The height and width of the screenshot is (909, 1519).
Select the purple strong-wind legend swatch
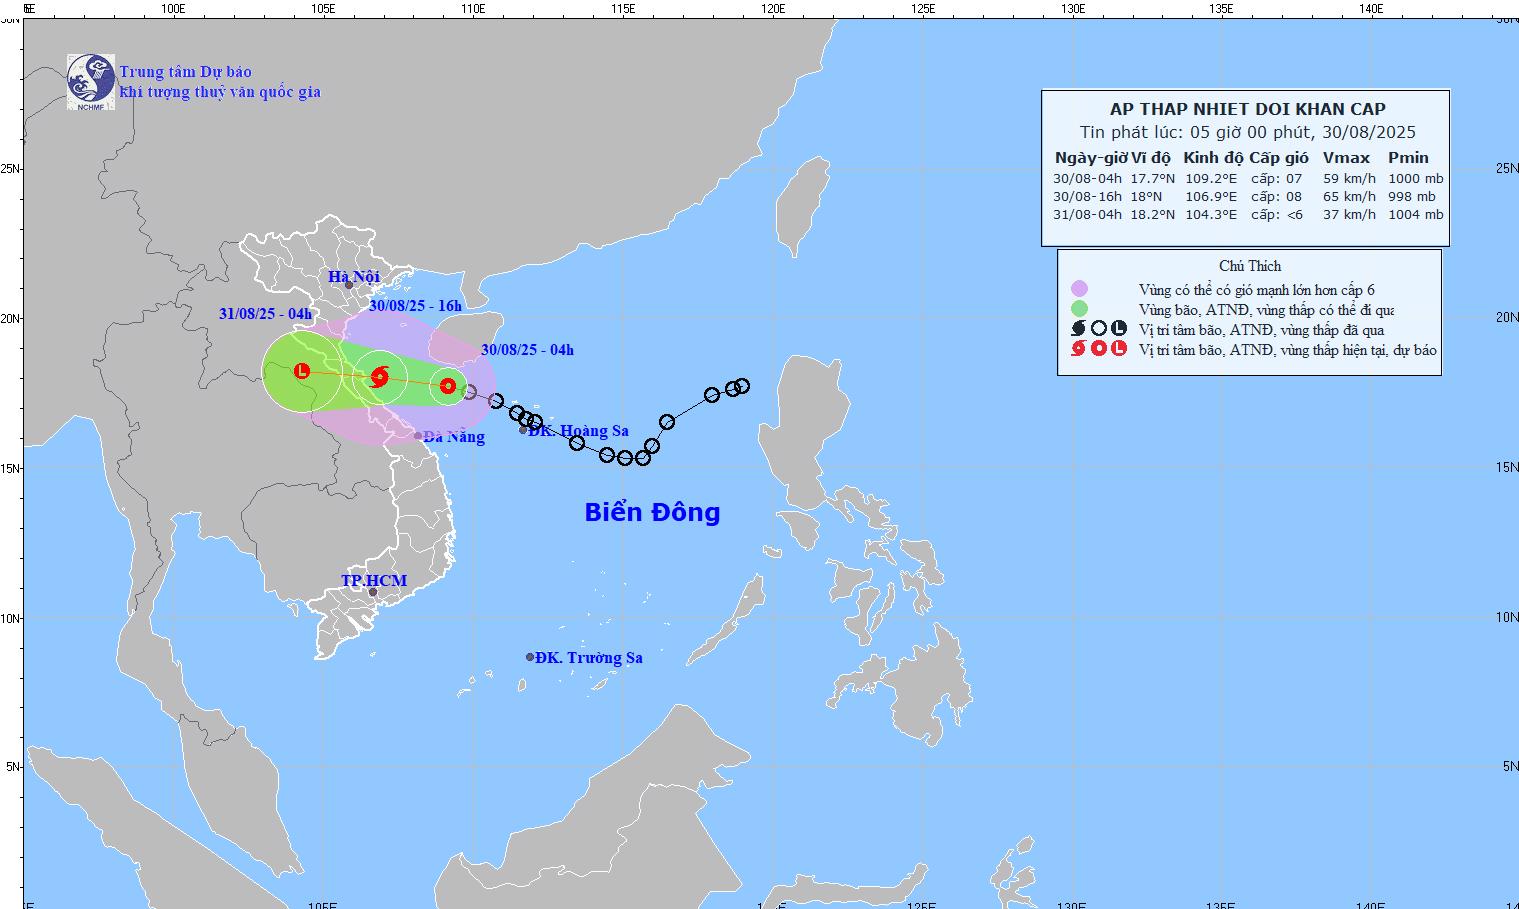coord(1078,289)
